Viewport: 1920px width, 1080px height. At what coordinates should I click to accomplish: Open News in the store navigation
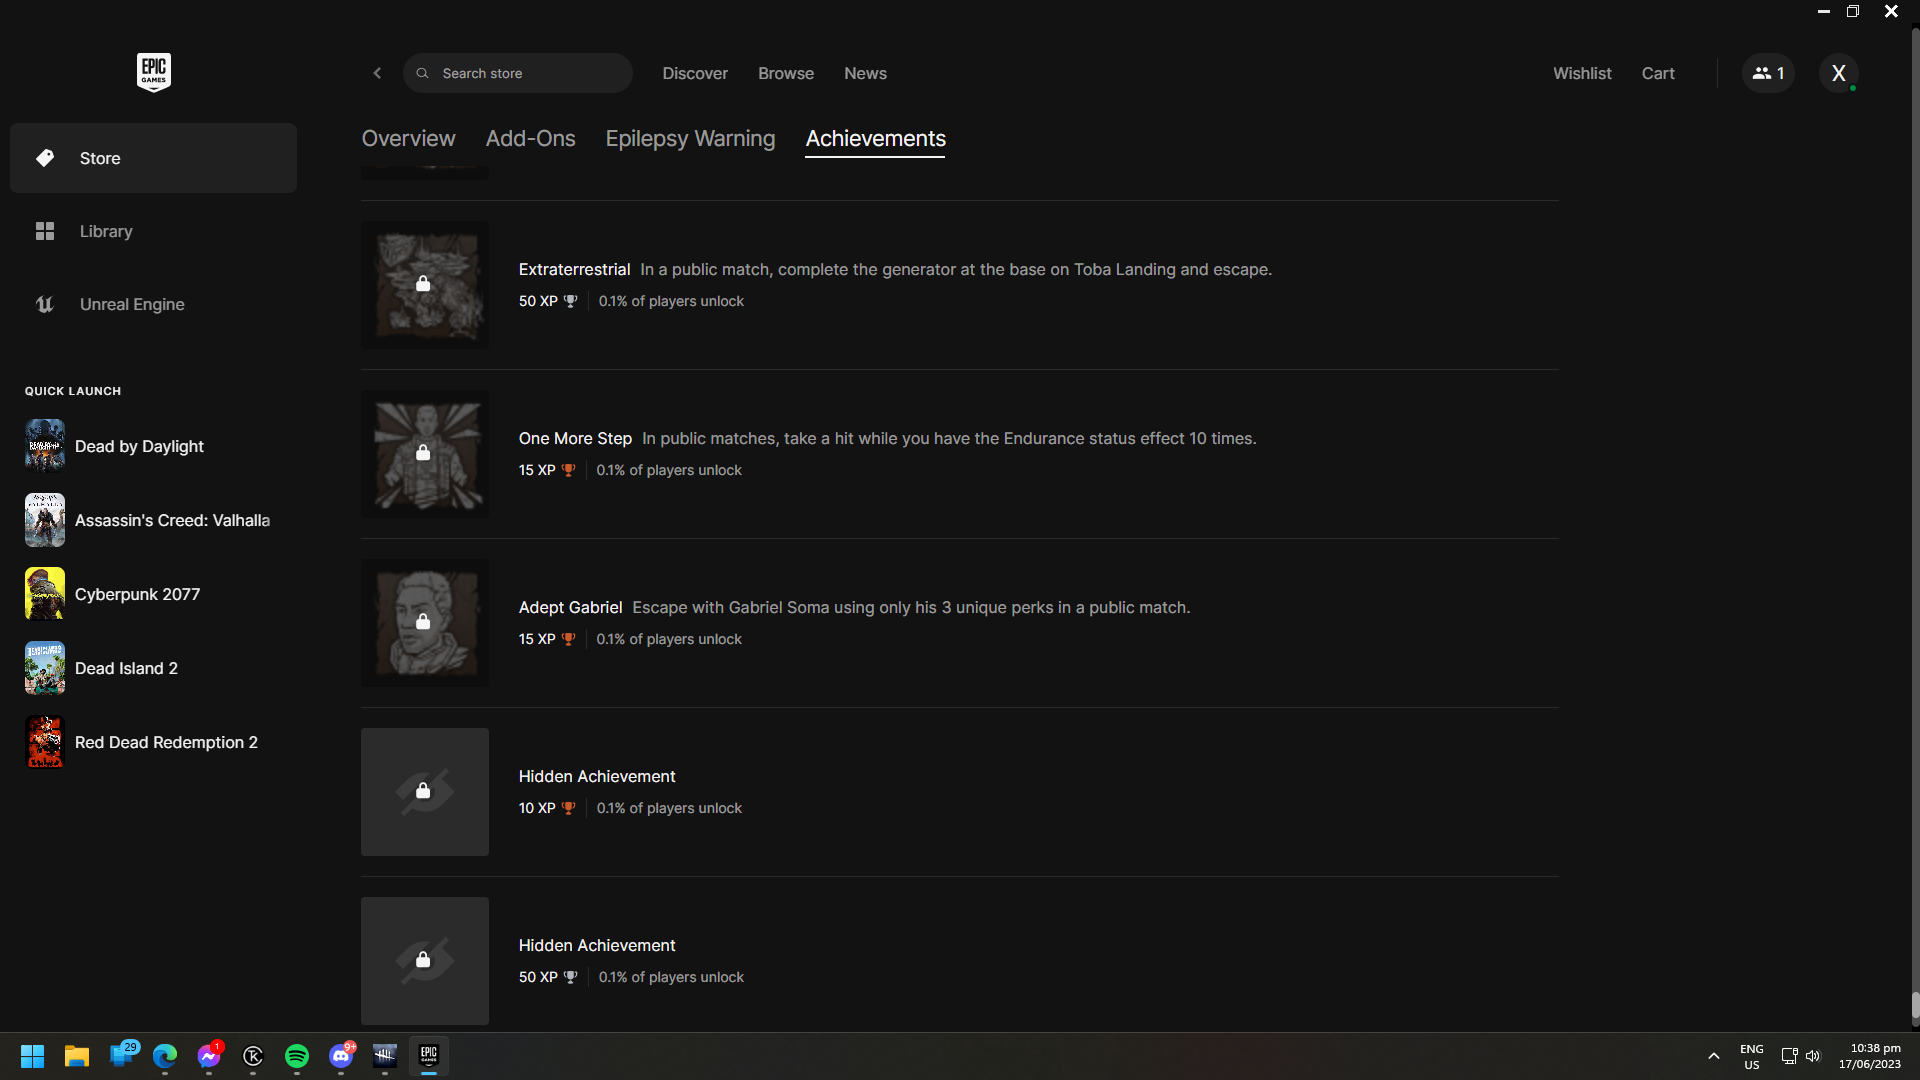point(865,73)
